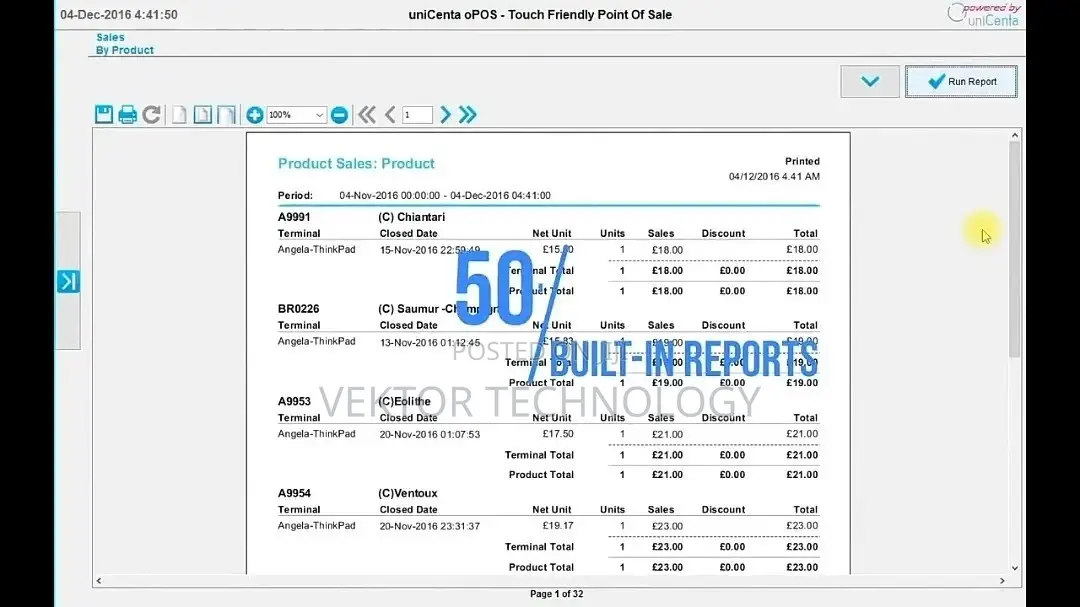1080x607 pixels.
Task: Click product code A9954
Action: point(294,493)
